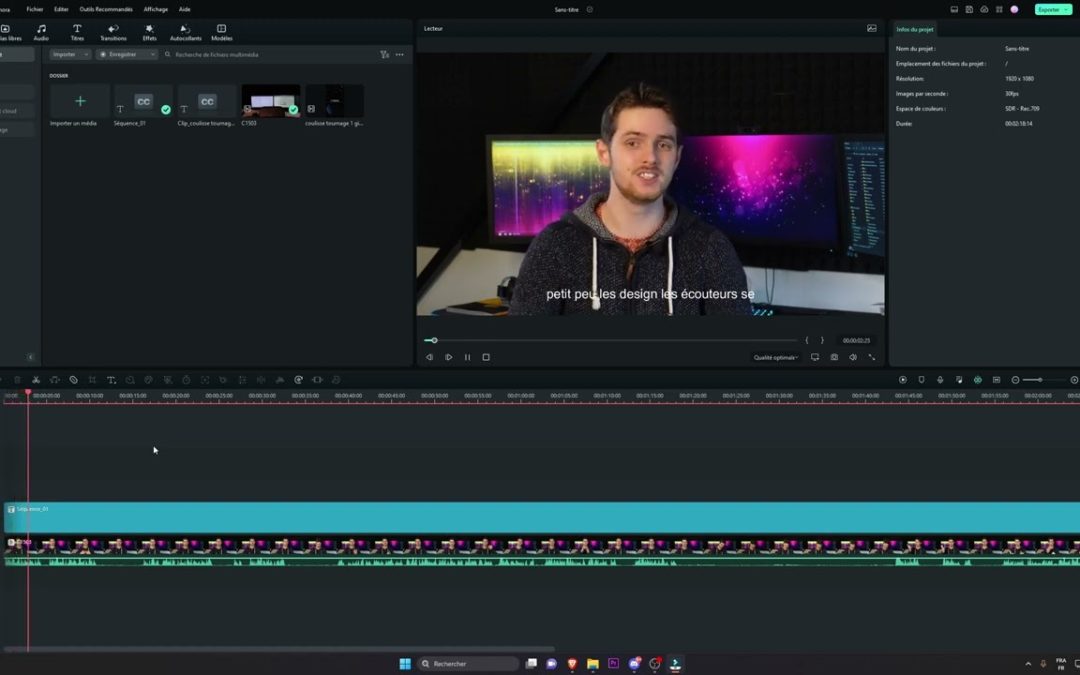This screenshot has height=675, width=1080.
Task: Select the C1503 video thumbnail
Action: [x=271, y=101]
